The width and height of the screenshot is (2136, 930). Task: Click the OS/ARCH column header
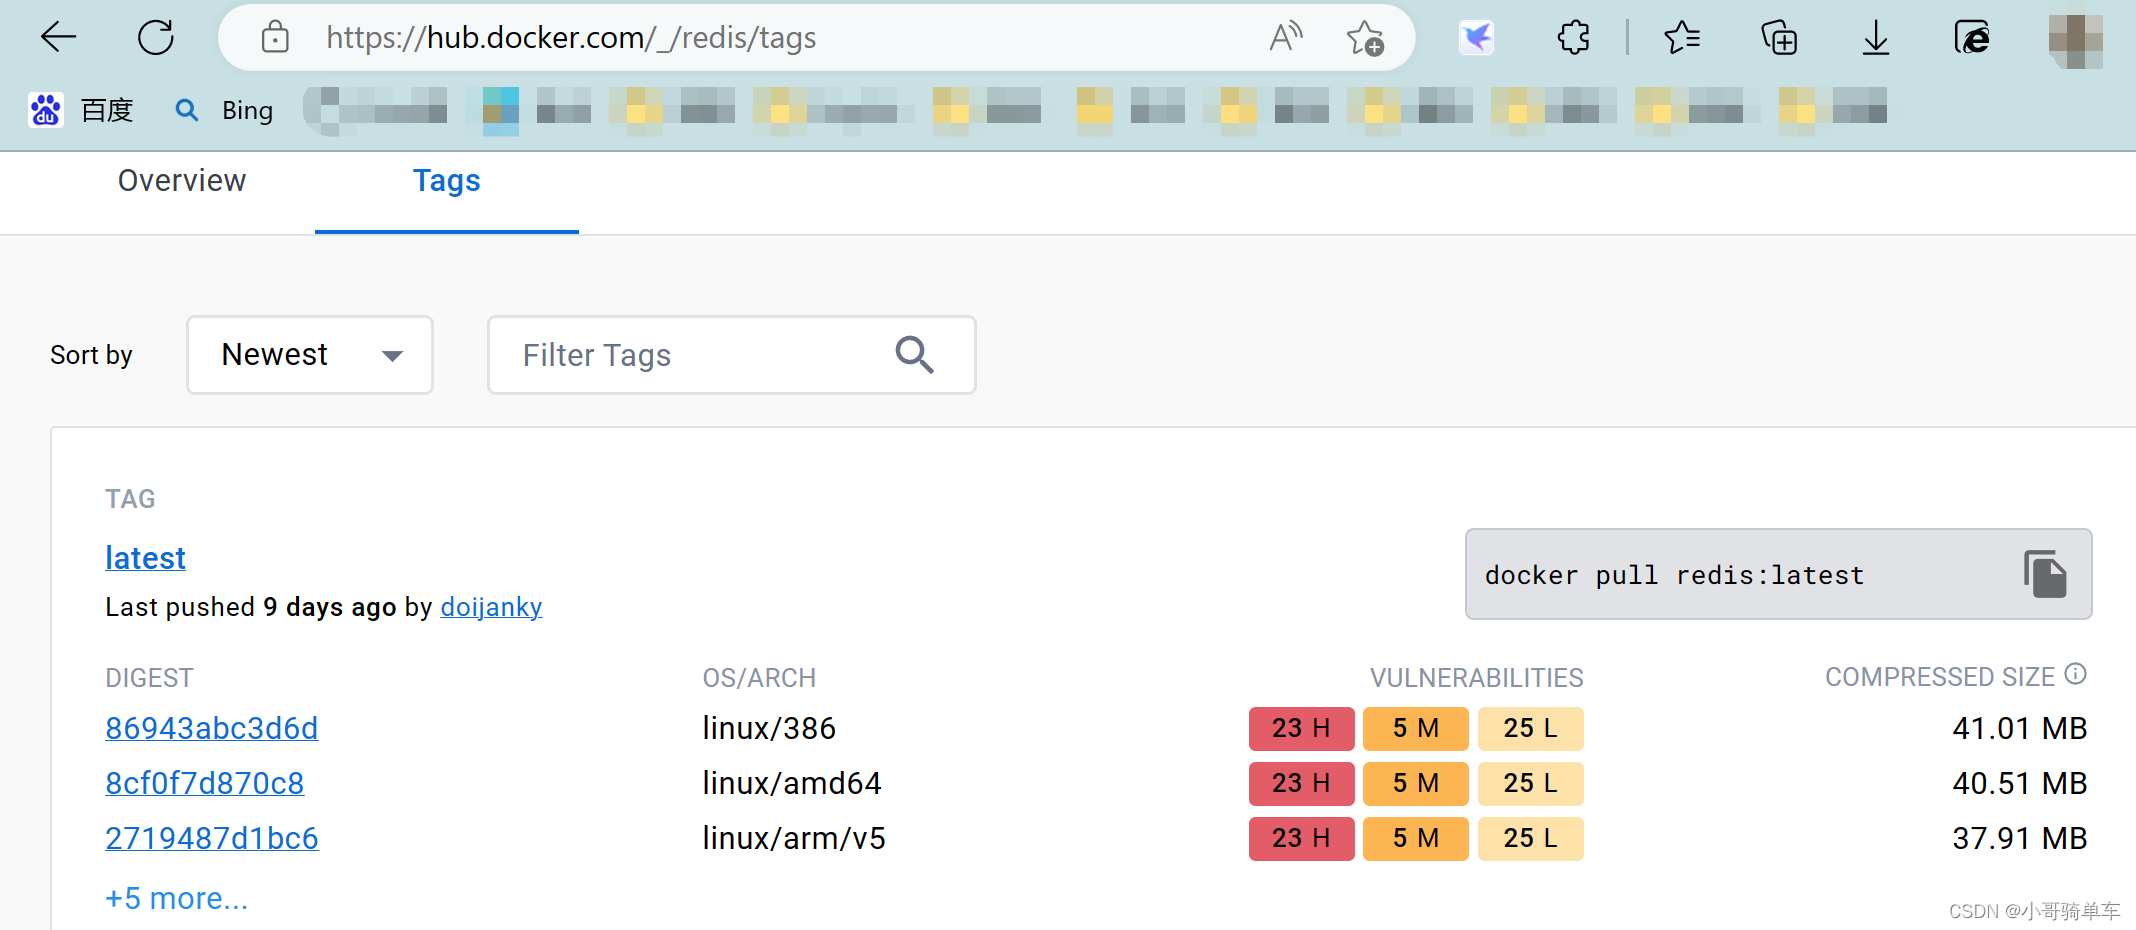759,678
